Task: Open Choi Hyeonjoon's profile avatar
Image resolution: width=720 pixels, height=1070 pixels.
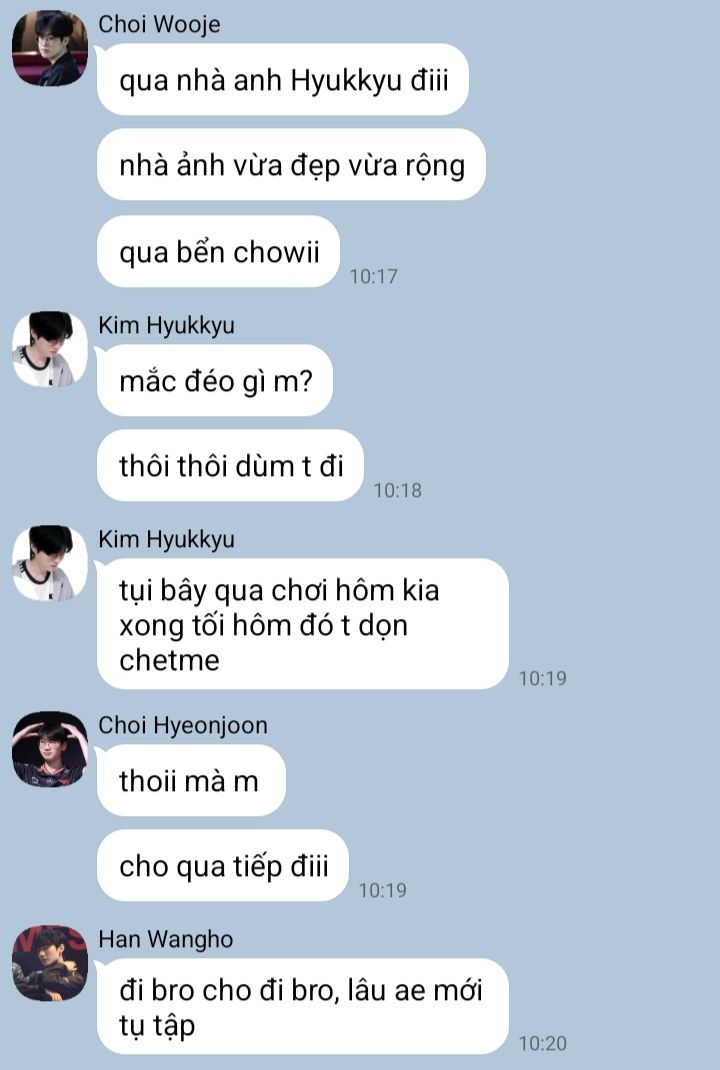Action: pos(50,749)
